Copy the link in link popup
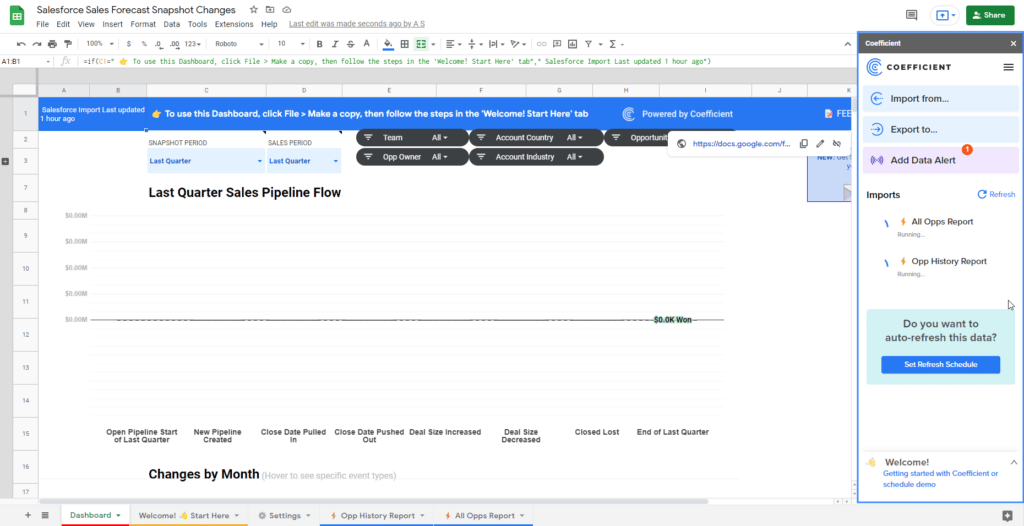1024x526 pixels. coord(804,144)
